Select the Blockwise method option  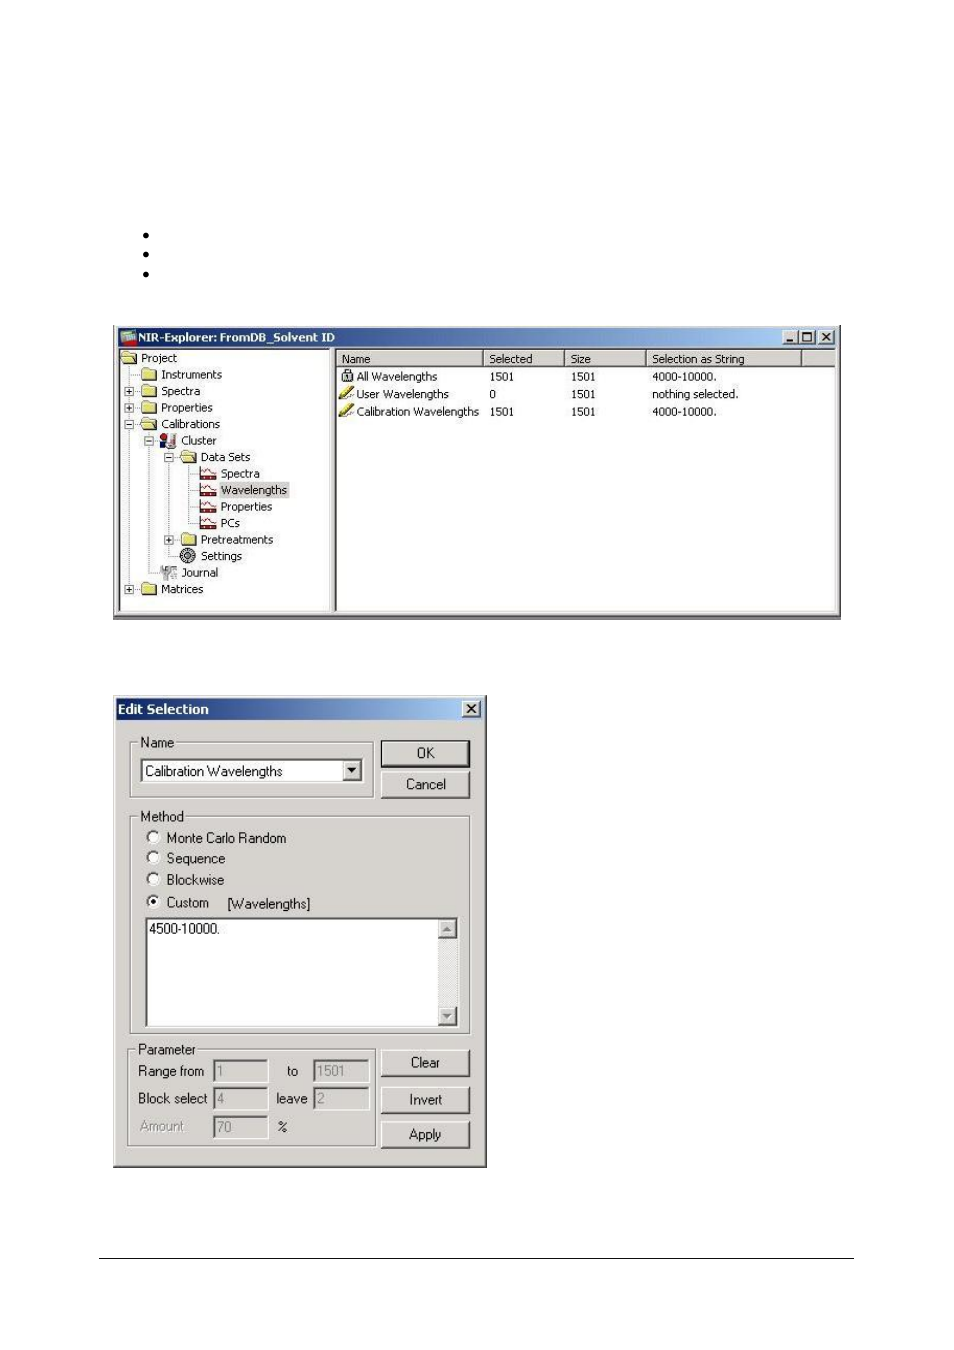click(x=153, y=879)
